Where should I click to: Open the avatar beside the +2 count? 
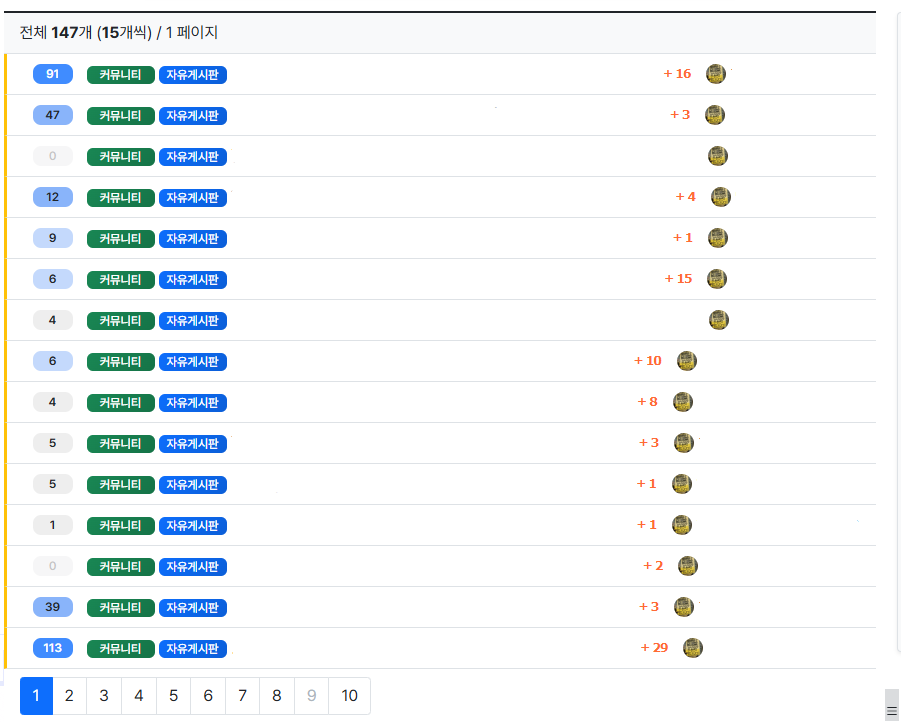[687, 566]
